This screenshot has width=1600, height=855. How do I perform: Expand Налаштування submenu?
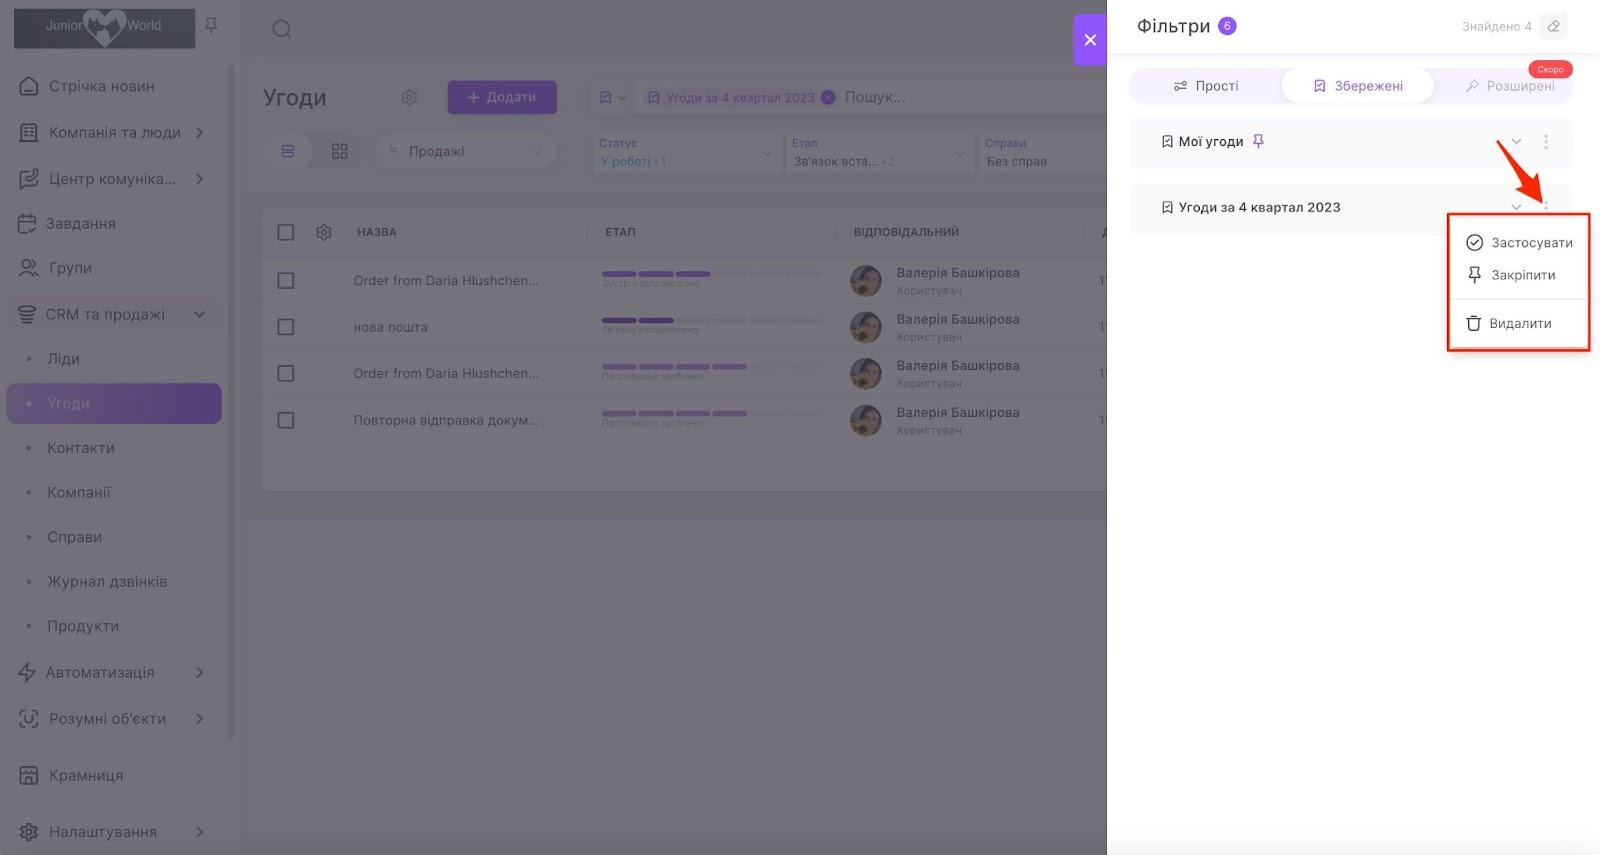click(x=200, y=831)
